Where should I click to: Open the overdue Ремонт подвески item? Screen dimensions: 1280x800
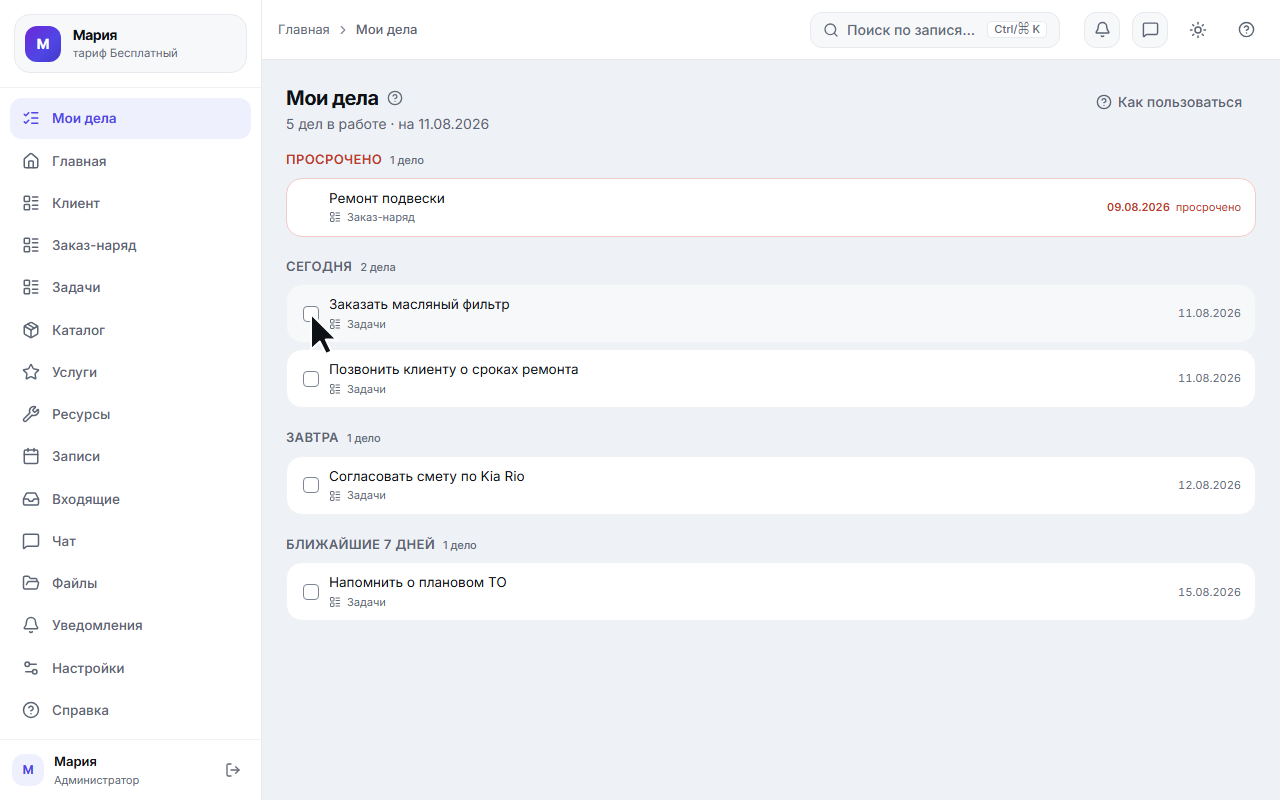pos(770,207)
